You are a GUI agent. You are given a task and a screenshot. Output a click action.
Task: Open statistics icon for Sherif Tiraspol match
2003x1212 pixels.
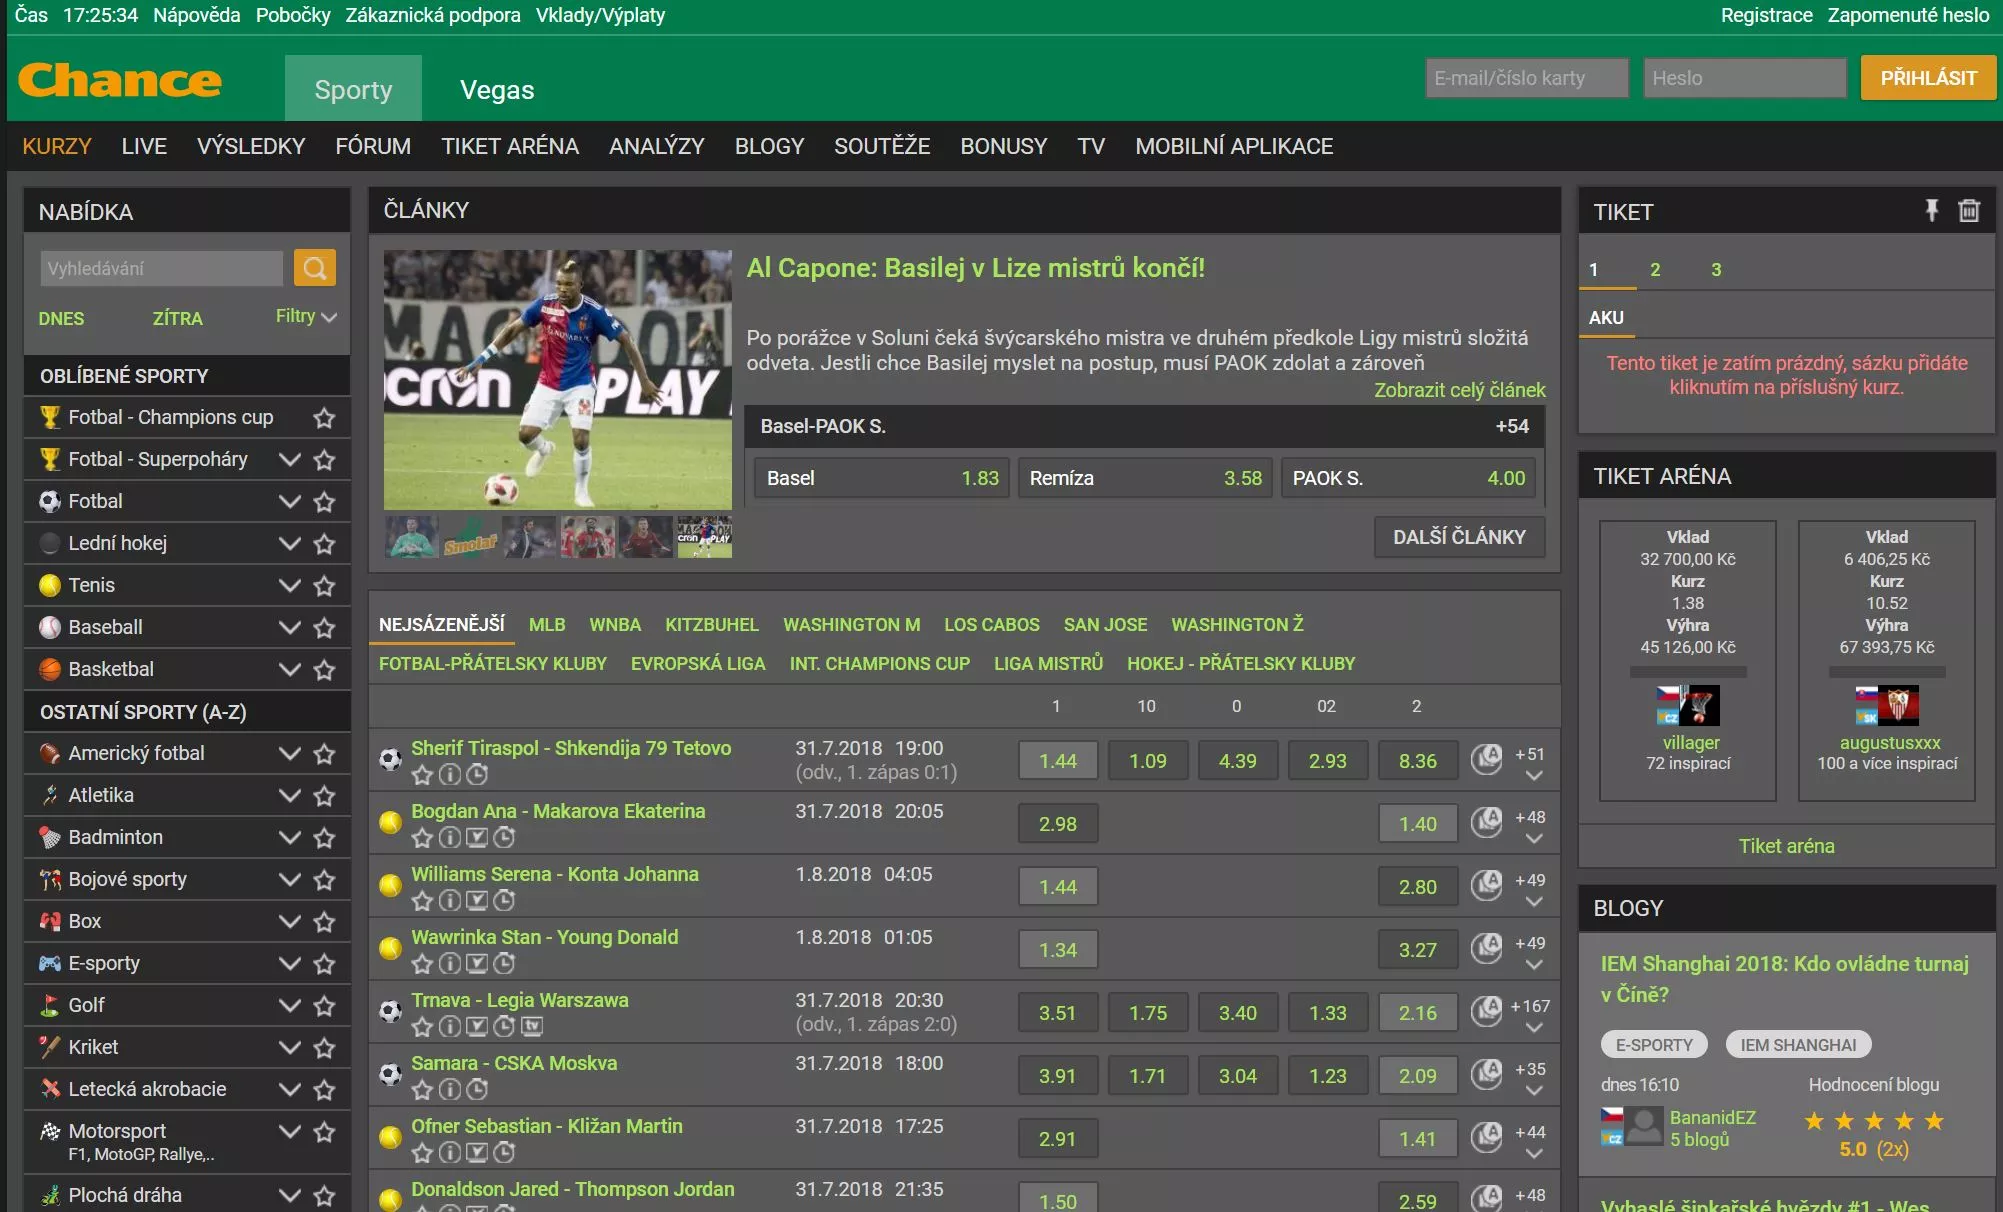click(1486, 759)
